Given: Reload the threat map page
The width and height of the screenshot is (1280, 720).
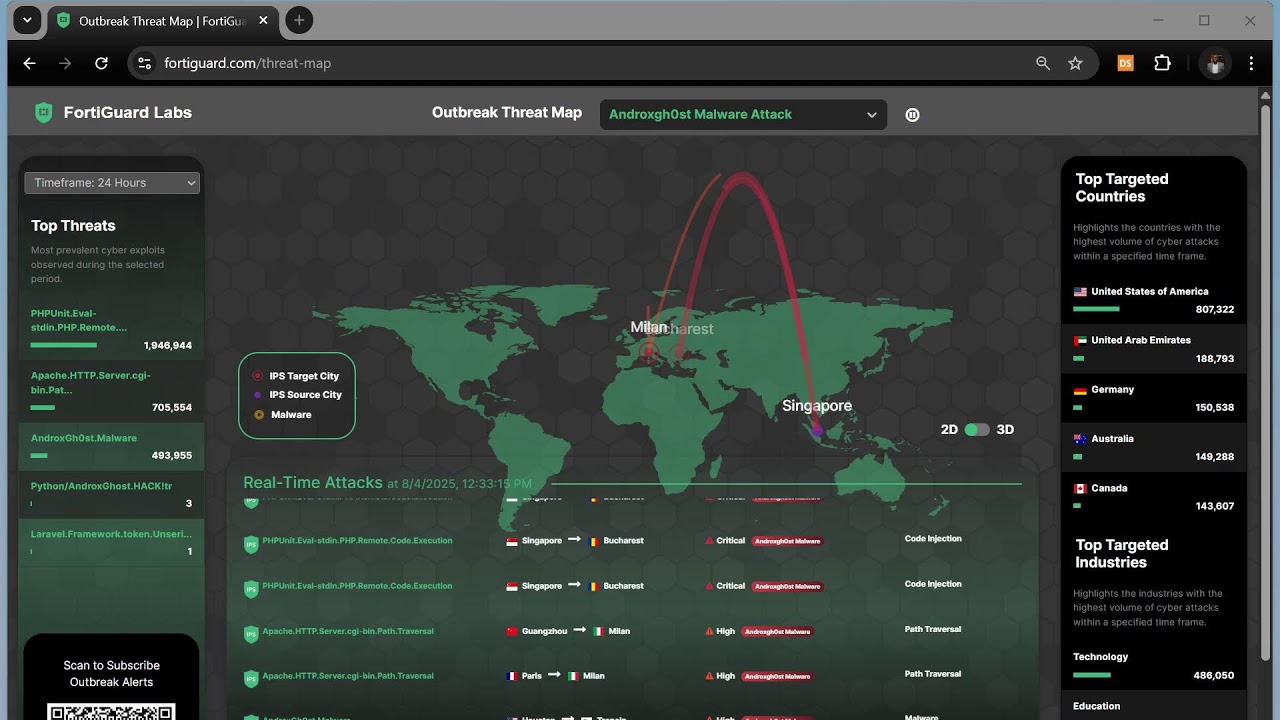Looking at the screenshot, I should click(x=101, y=63).
